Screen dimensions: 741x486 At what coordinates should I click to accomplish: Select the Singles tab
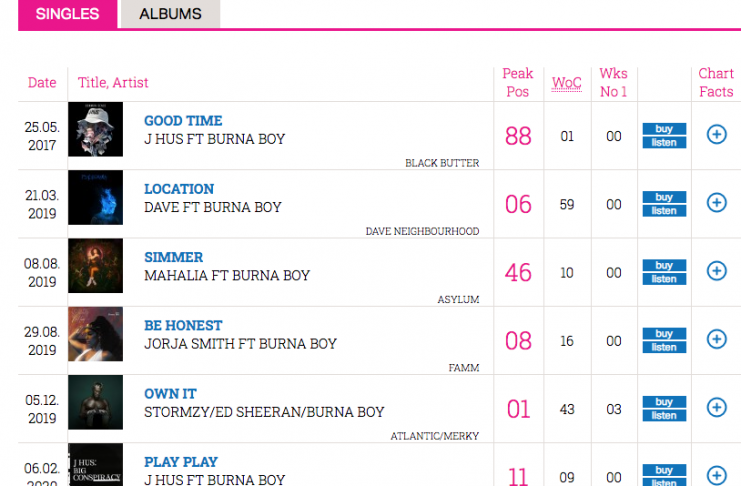(67, 14)
